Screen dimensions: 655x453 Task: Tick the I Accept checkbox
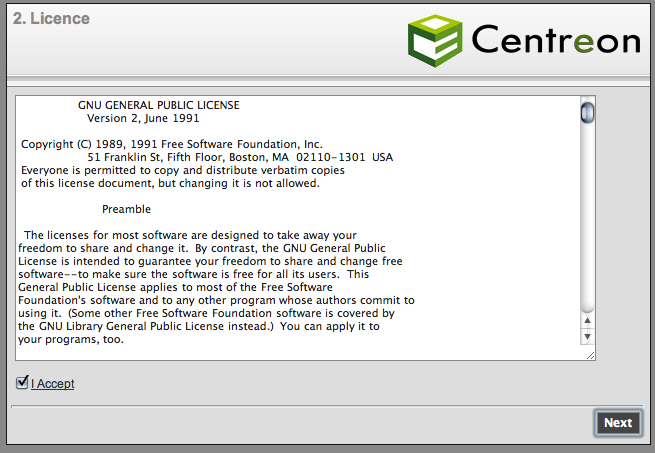click(x=22, y=382)
